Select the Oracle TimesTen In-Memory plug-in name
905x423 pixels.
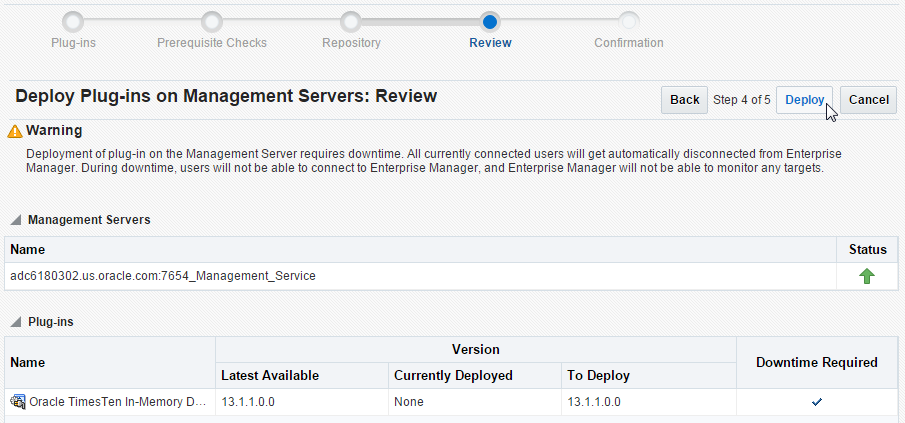pos(118,402)
